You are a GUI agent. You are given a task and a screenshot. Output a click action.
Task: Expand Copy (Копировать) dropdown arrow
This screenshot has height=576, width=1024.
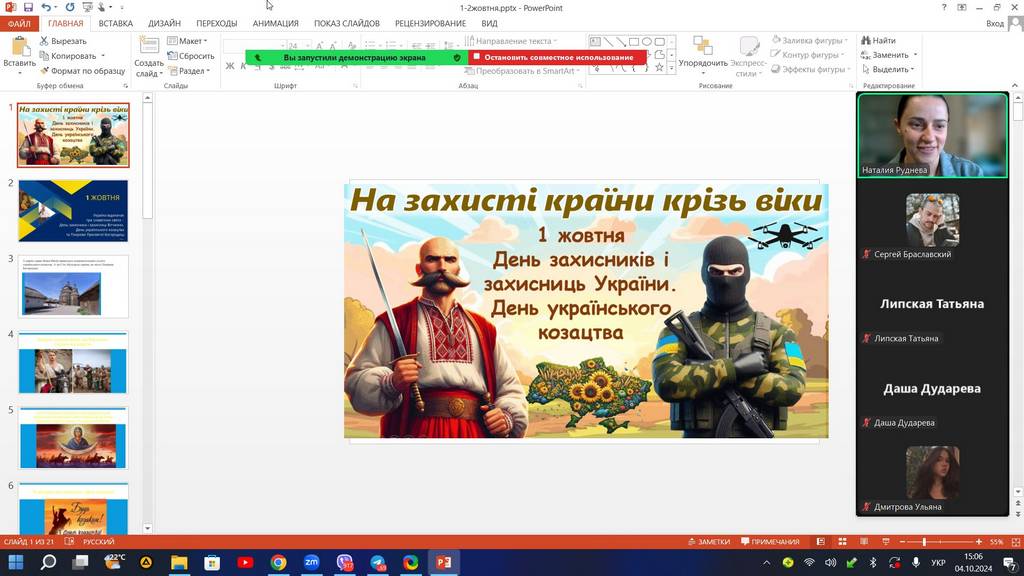coord(103,56)
